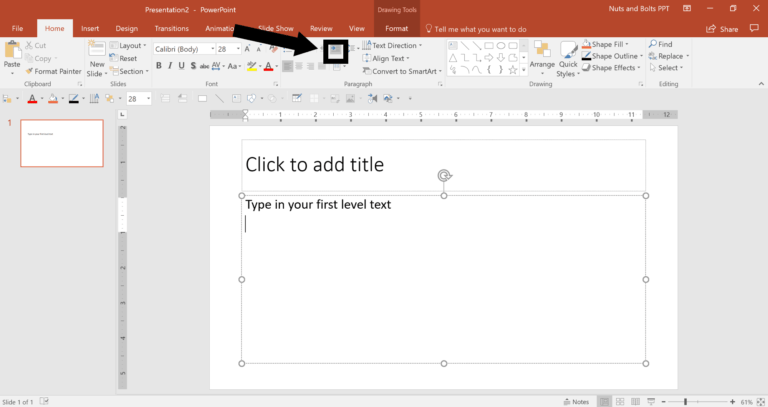The image size is (768, 407).
Task: Select the Down Arrow shape
Action: coord(501,58)
